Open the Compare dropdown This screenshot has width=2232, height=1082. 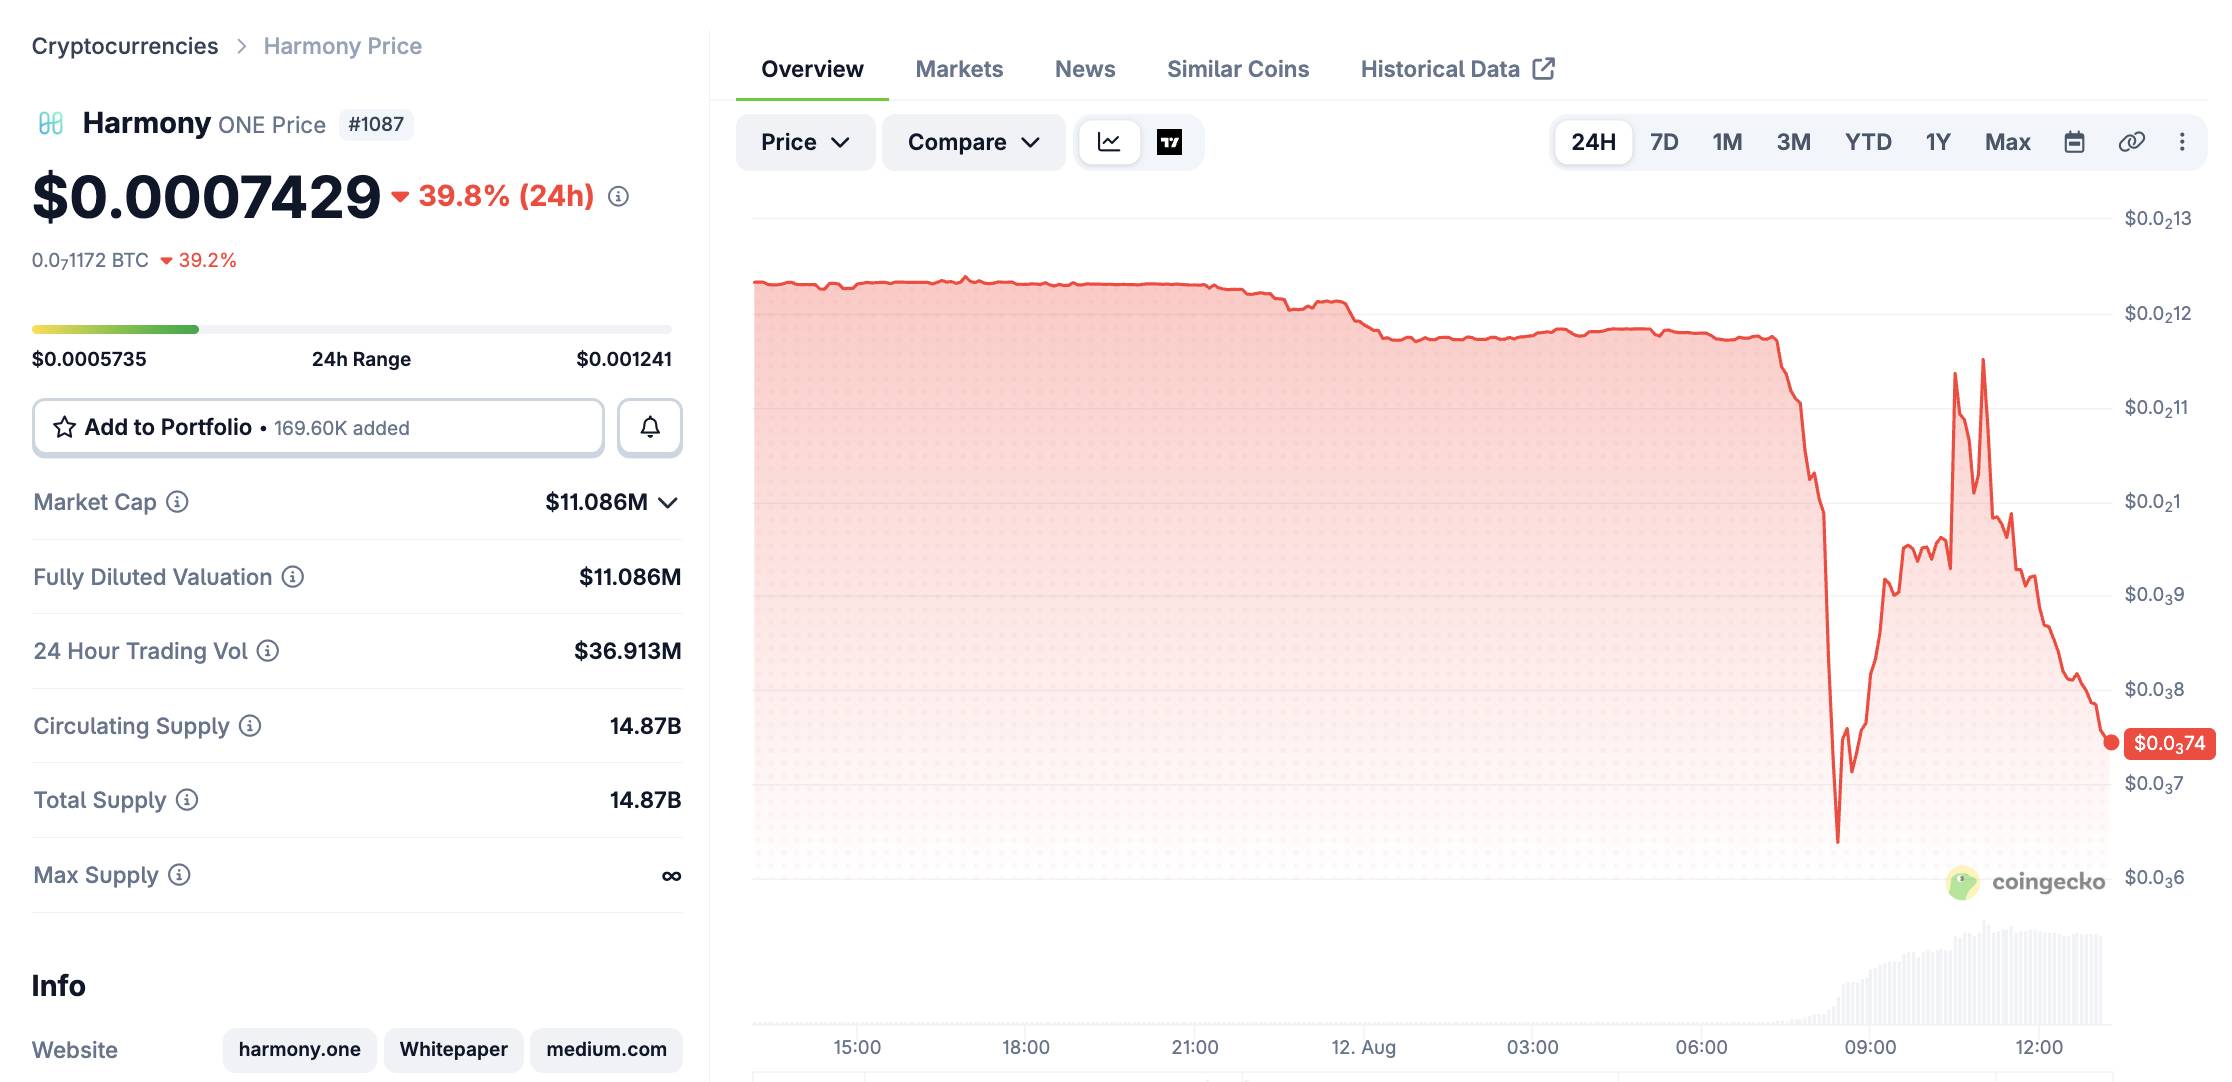tap(973, 142)
